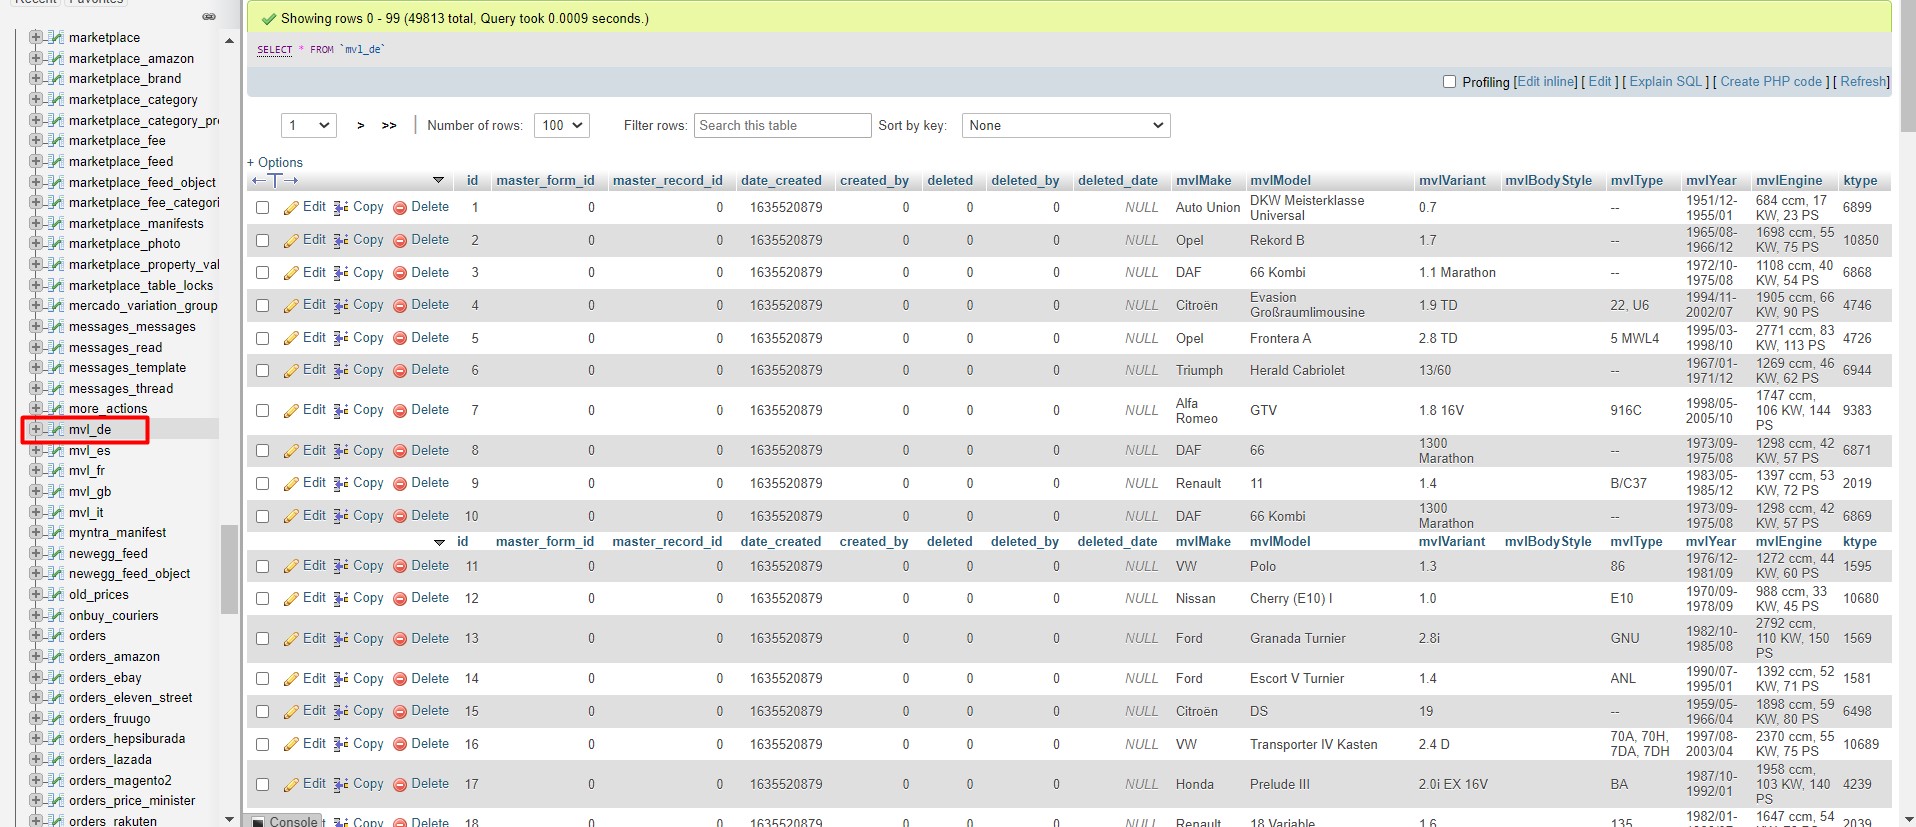
Task: Click the Search this table filter field
Action: [782, 125]
